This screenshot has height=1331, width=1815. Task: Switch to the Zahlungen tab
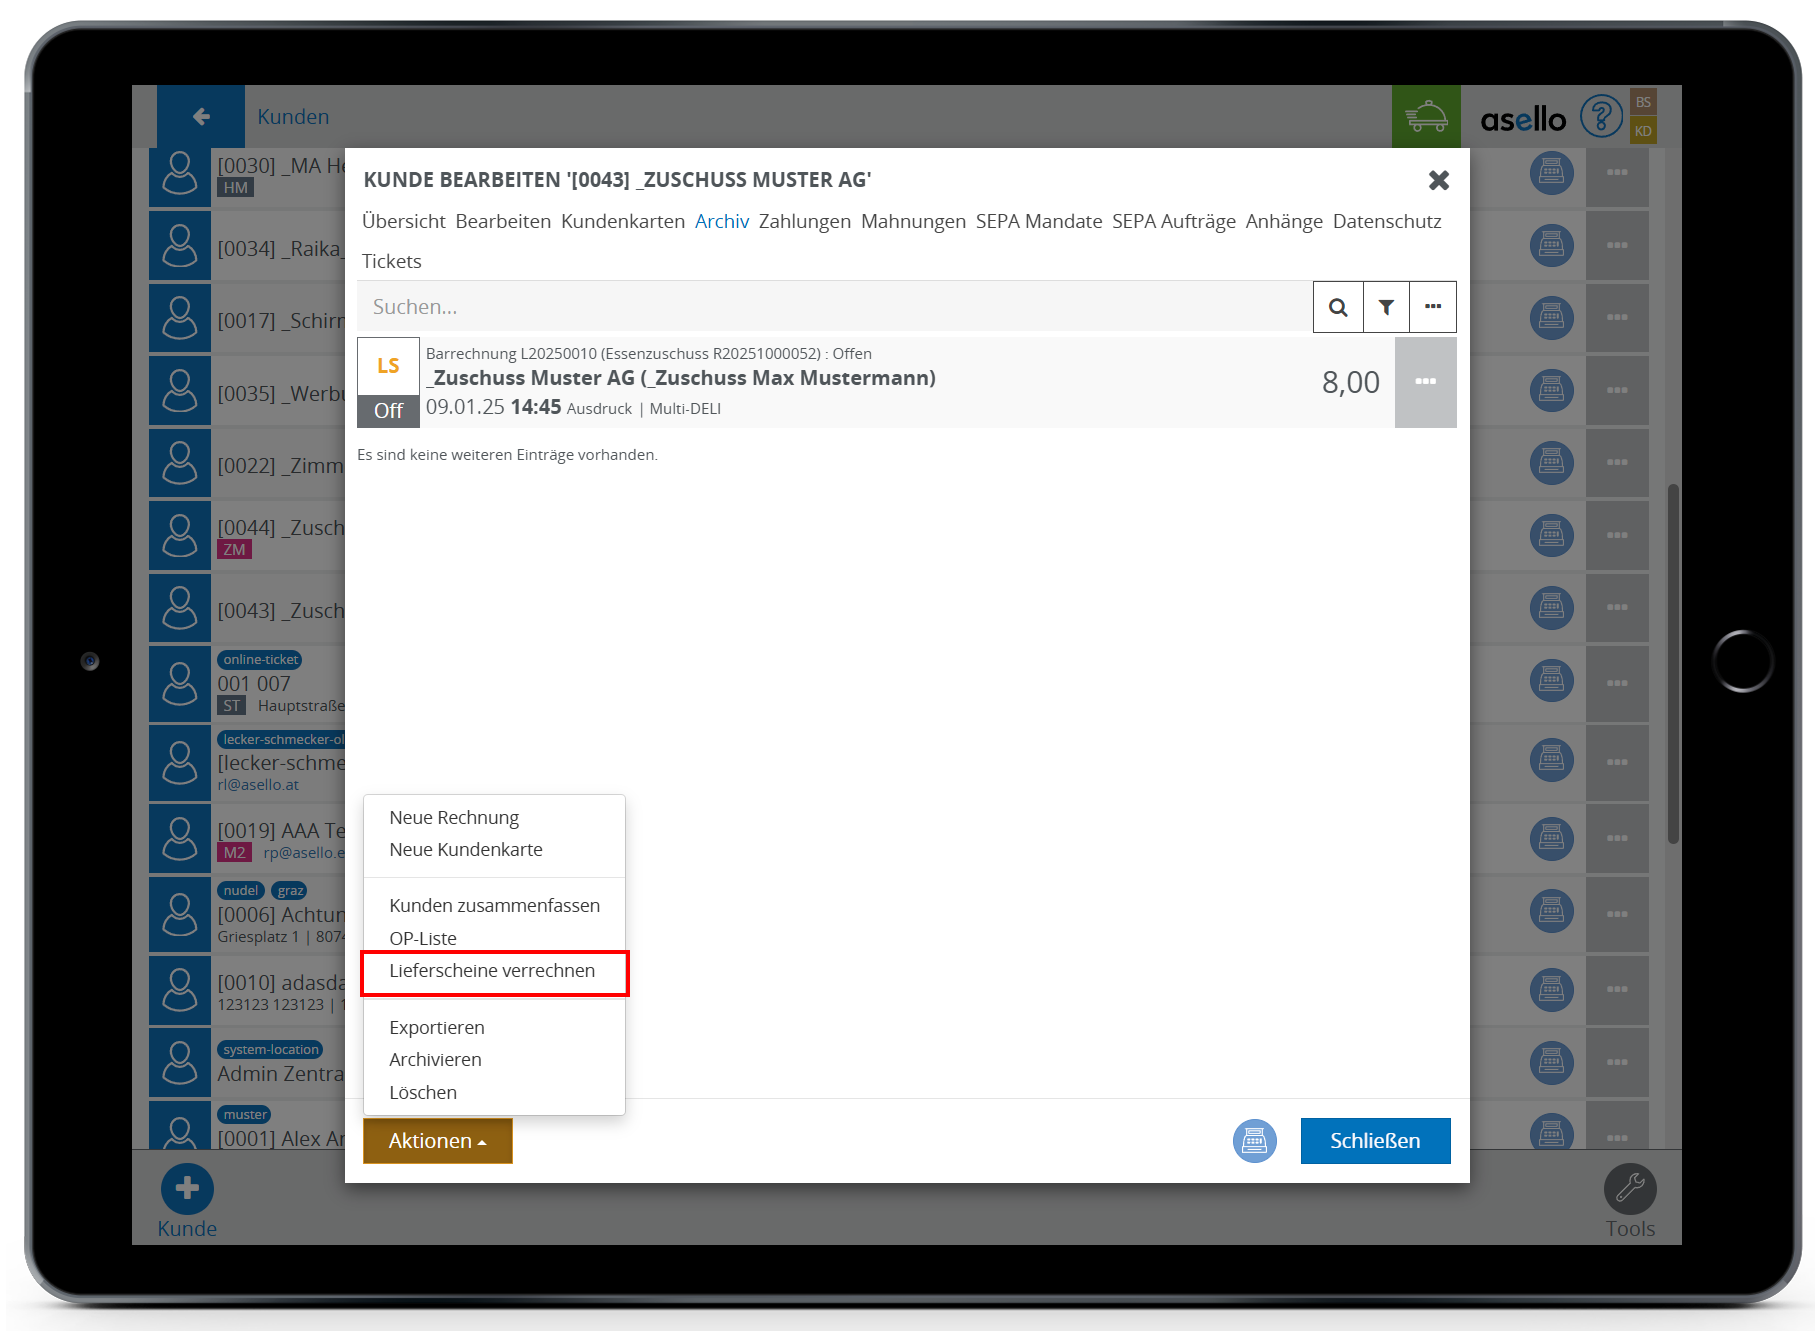(804, 221)
